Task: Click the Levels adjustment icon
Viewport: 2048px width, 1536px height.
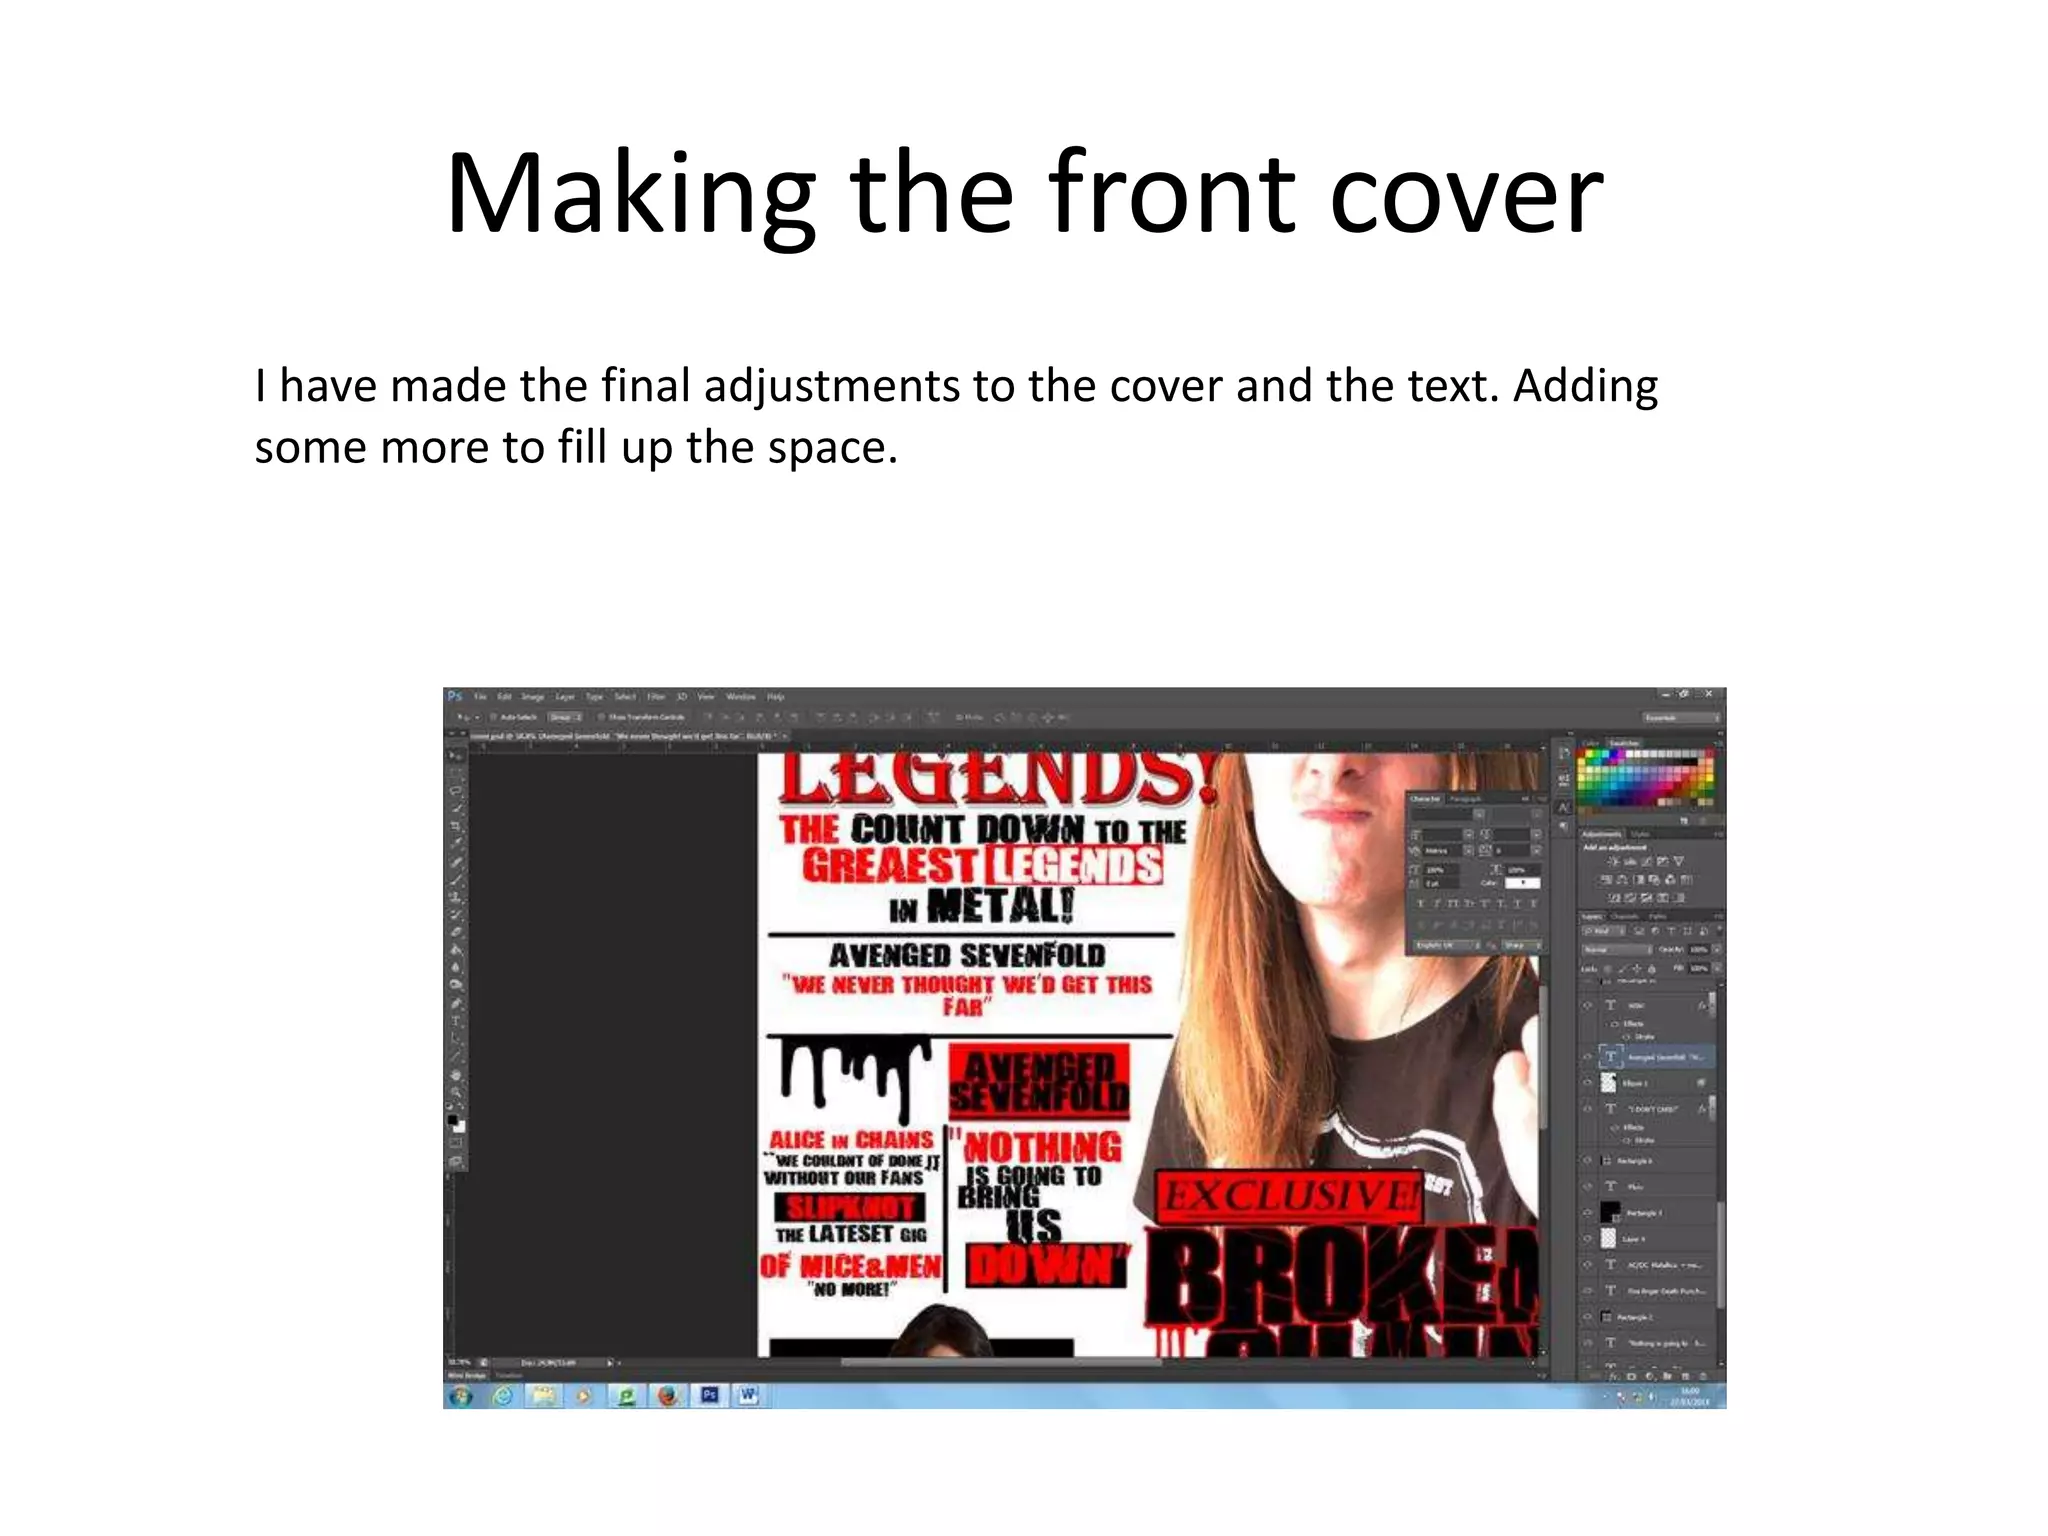Action: point(1629,861)
